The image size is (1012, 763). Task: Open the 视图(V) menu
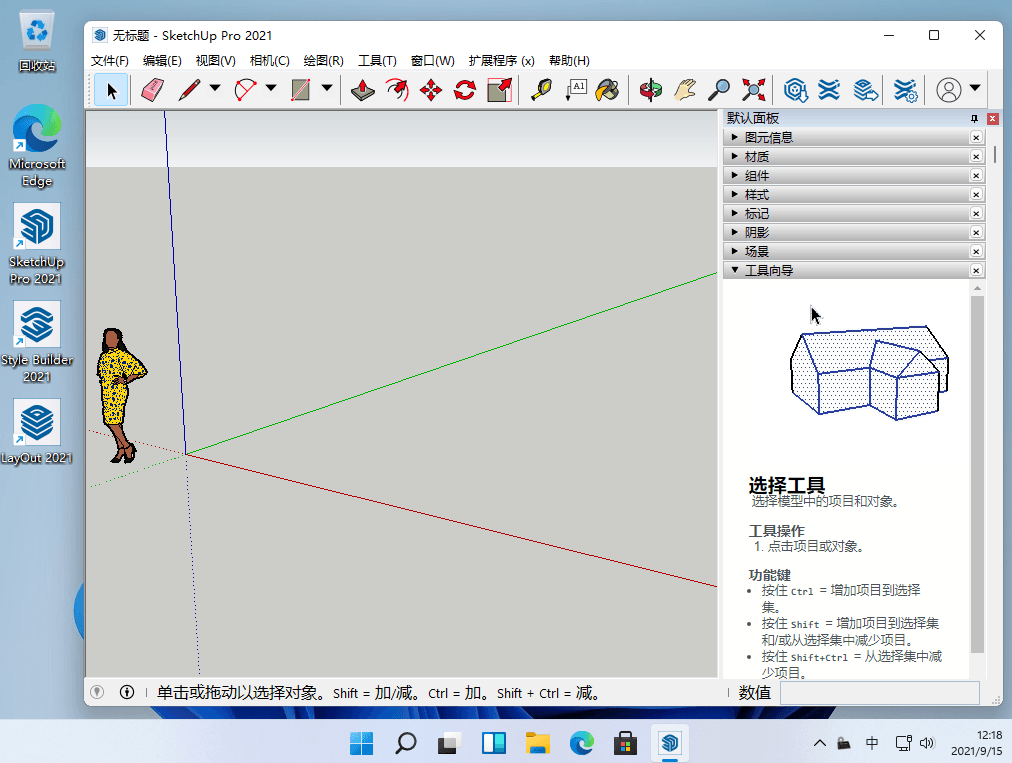[216, 61]
